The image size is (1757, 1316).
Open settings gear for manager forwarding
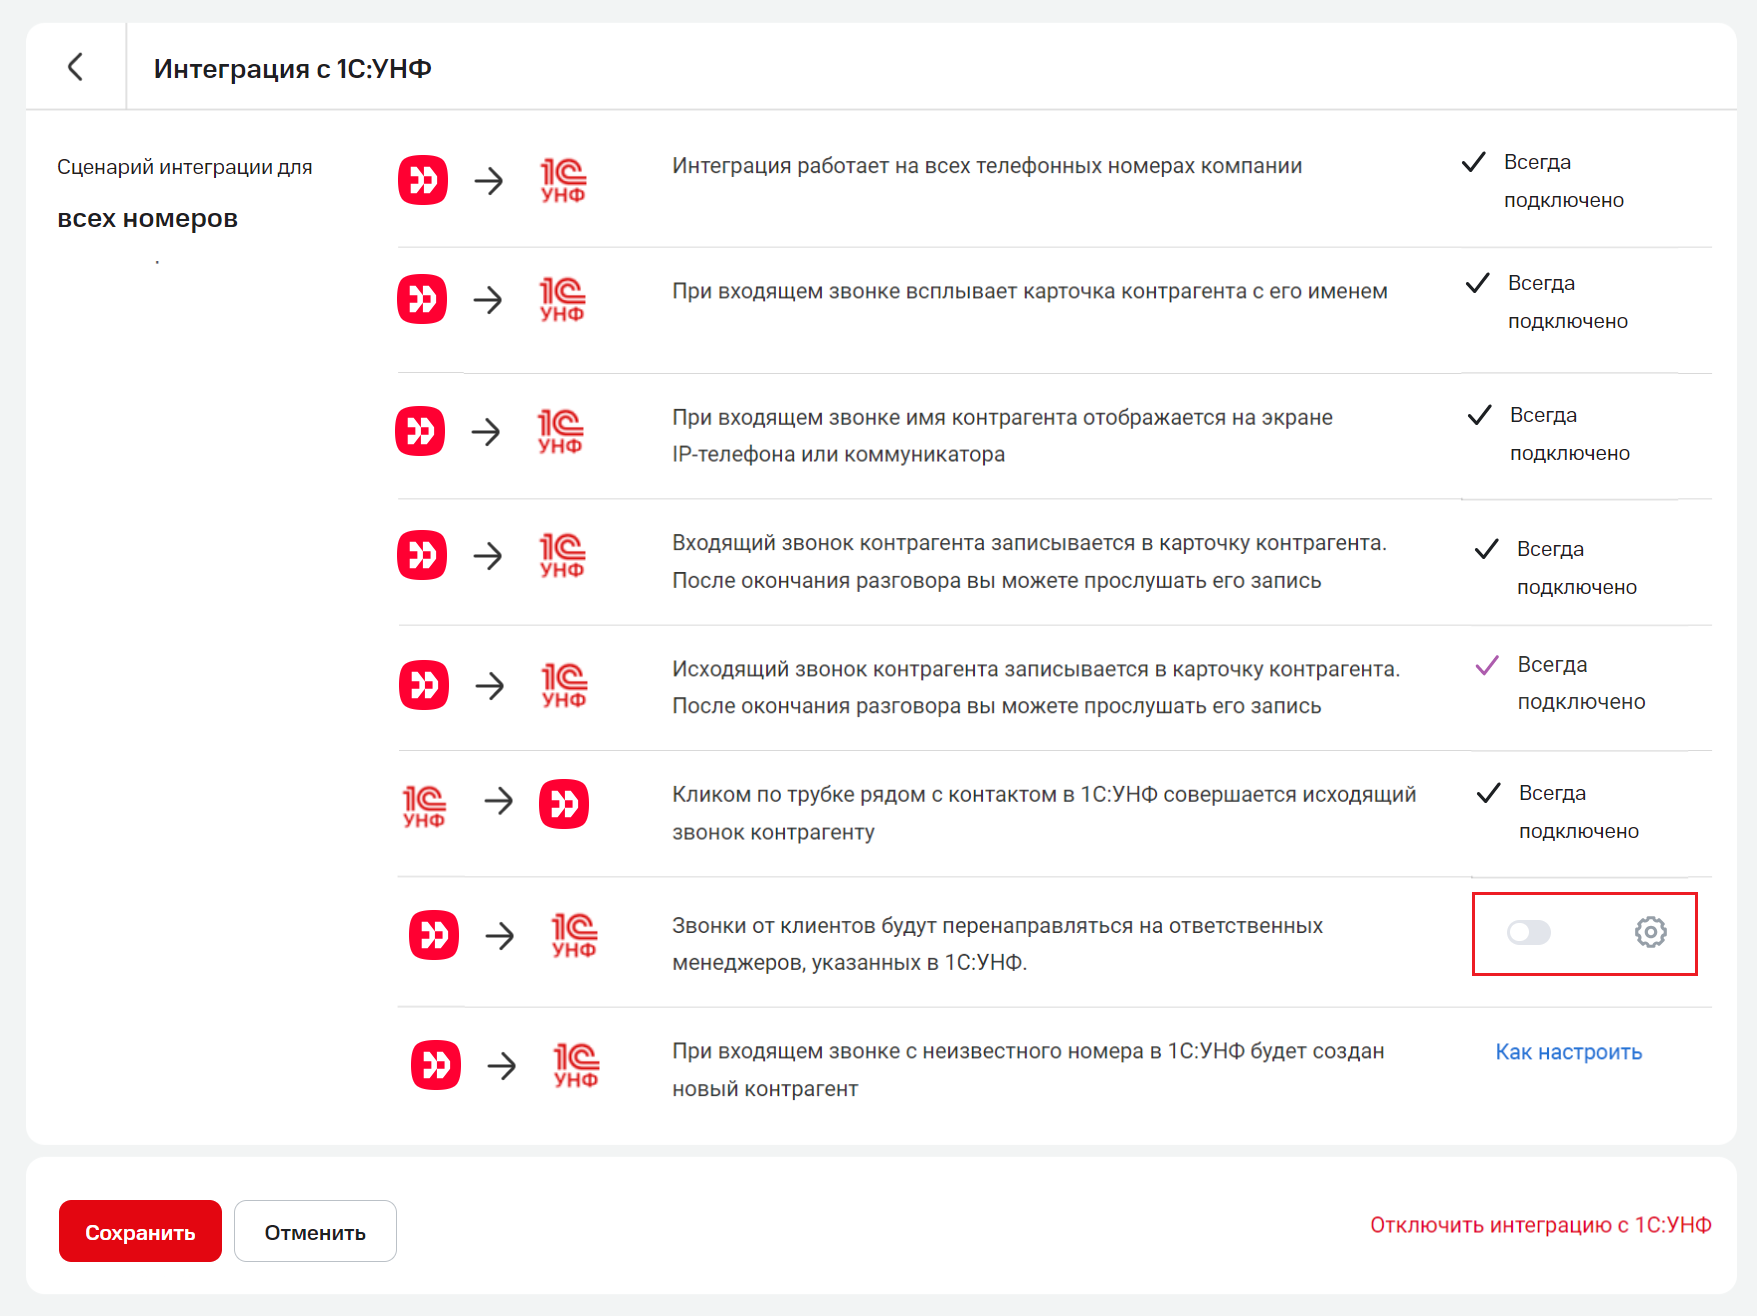(x=1650, y=932)
